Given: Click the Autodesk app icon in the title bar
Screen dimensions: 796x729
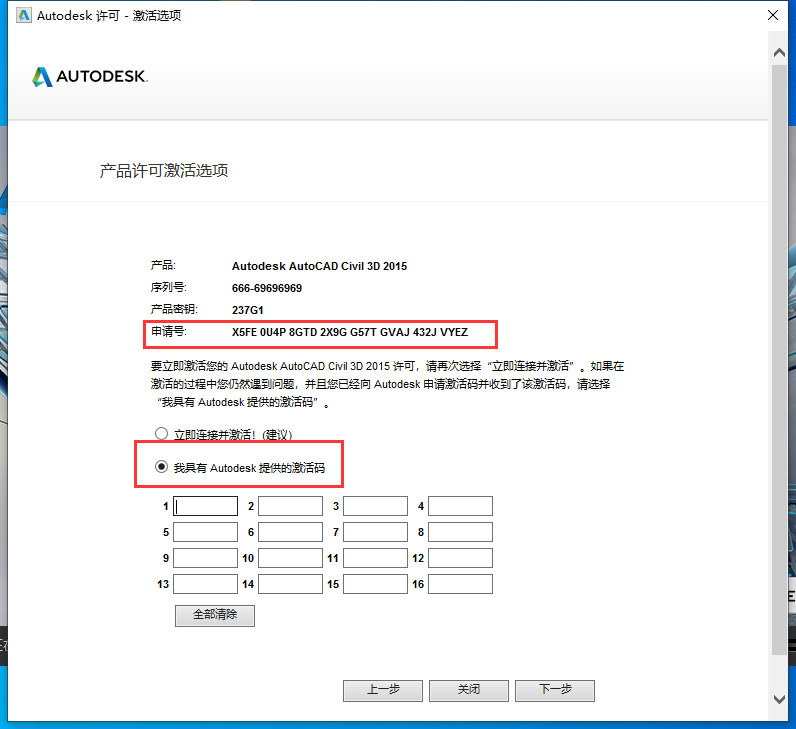Looking at the screenshot, I should click(x=24, y=15).
